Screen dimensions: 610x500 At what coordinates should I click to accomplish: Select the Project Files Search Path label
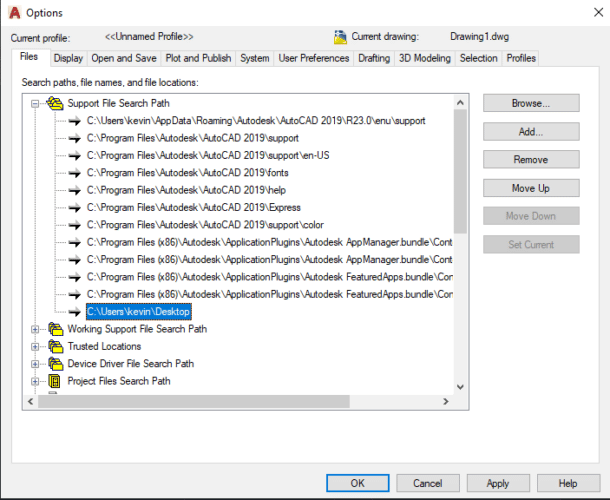(x=119, y=381)
